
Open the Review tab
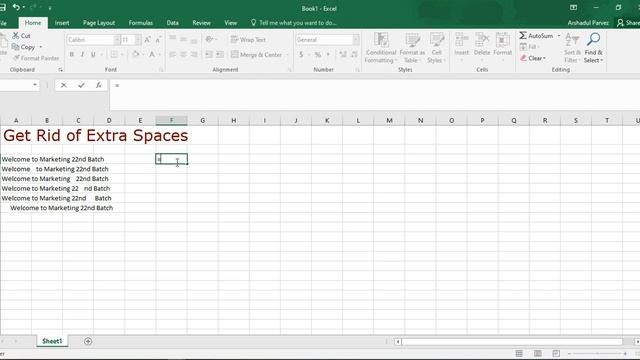(x=201, y=23)
